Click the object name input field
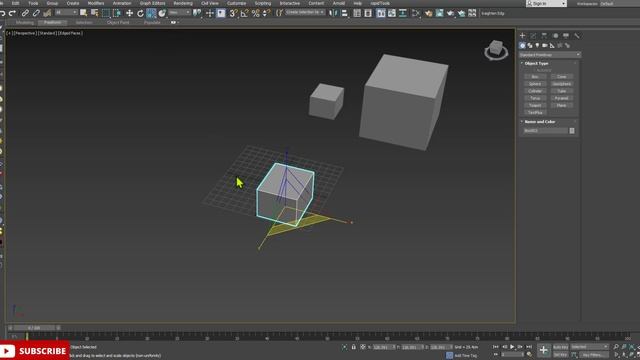The image size is (640, 360). (x=545, y=131)
